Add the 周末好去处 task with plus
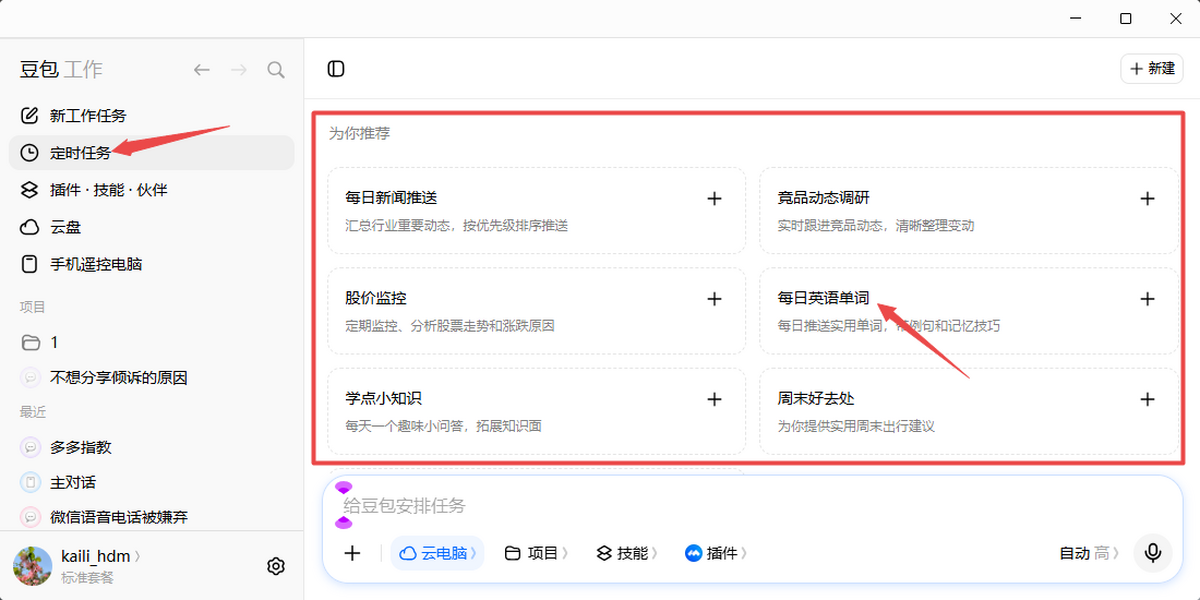Screen dimensions: 1200x600 [1147, 399]
